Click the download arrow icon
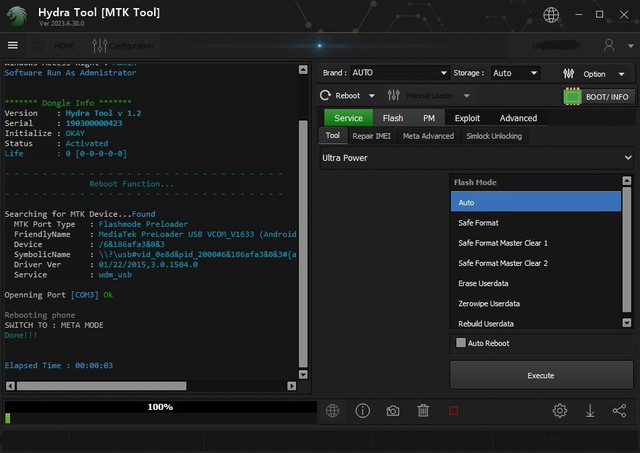 [590, 411]
